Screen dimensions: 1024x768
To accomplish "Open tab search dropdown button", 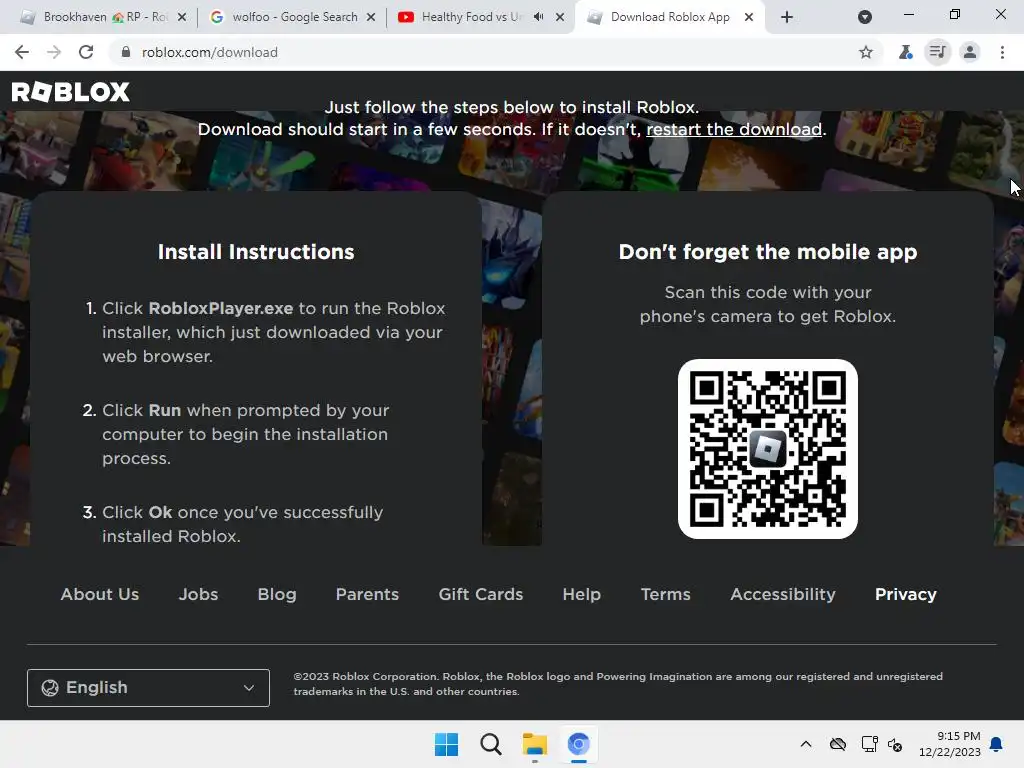I will click(865, 17).
